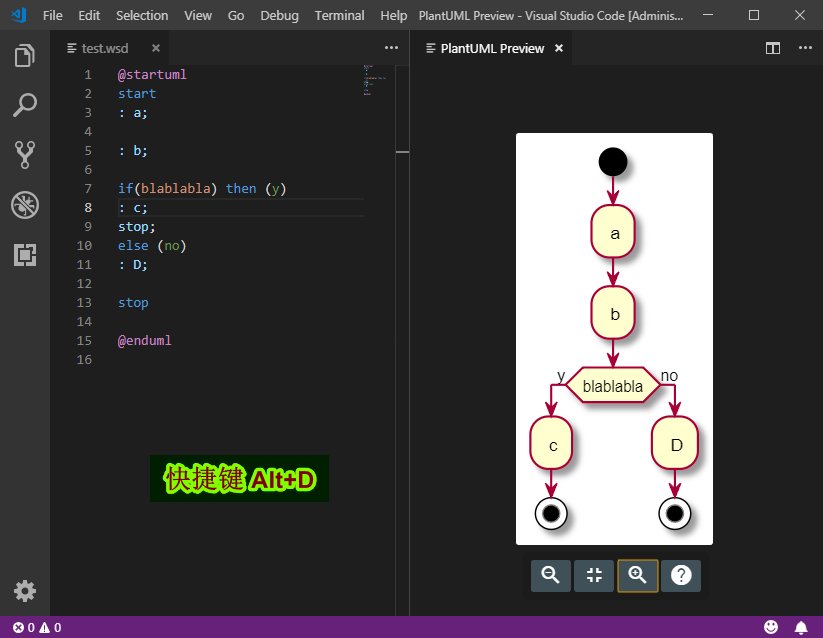Viewport: 823px width, 638px height.
Task: Open the Selection menu
Action: point(142,16)
